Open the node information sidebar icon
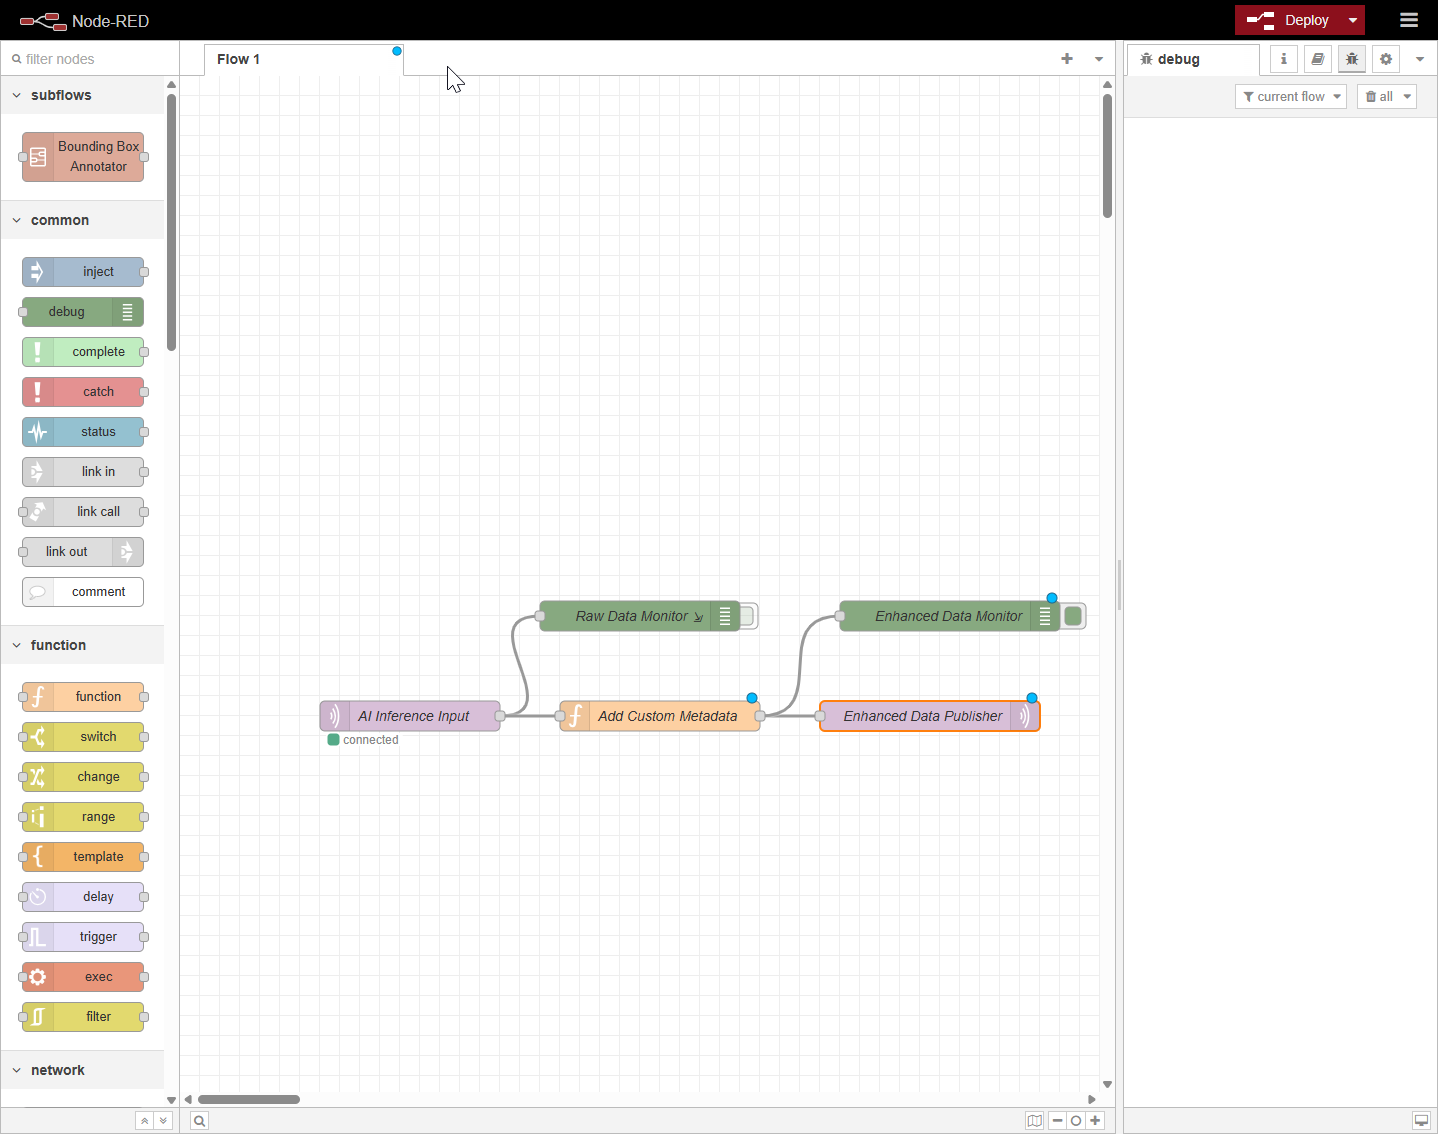This screenshot has height=1134, width=1438. pos(1283,58)
